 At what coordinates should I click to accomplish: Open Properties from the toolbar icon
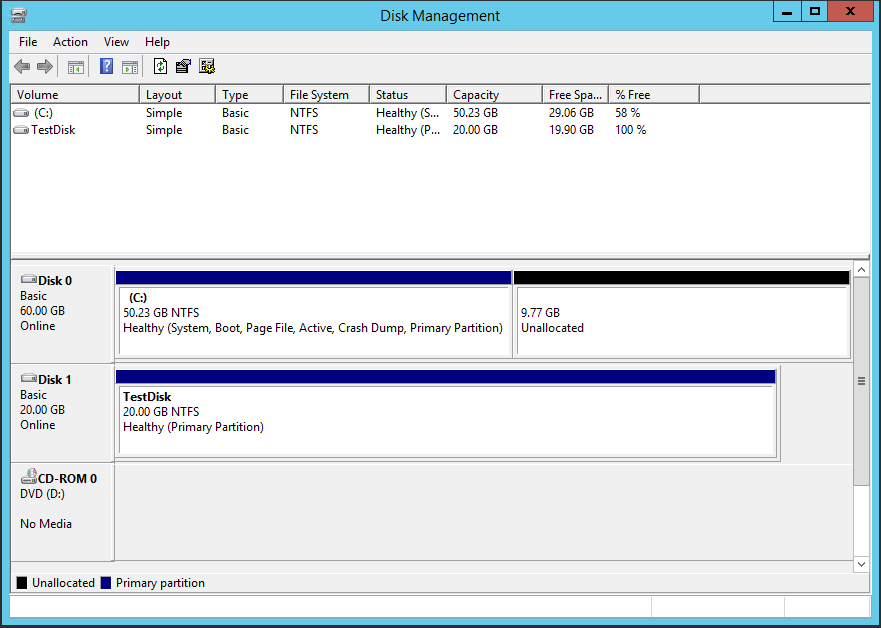pos(183,67)
